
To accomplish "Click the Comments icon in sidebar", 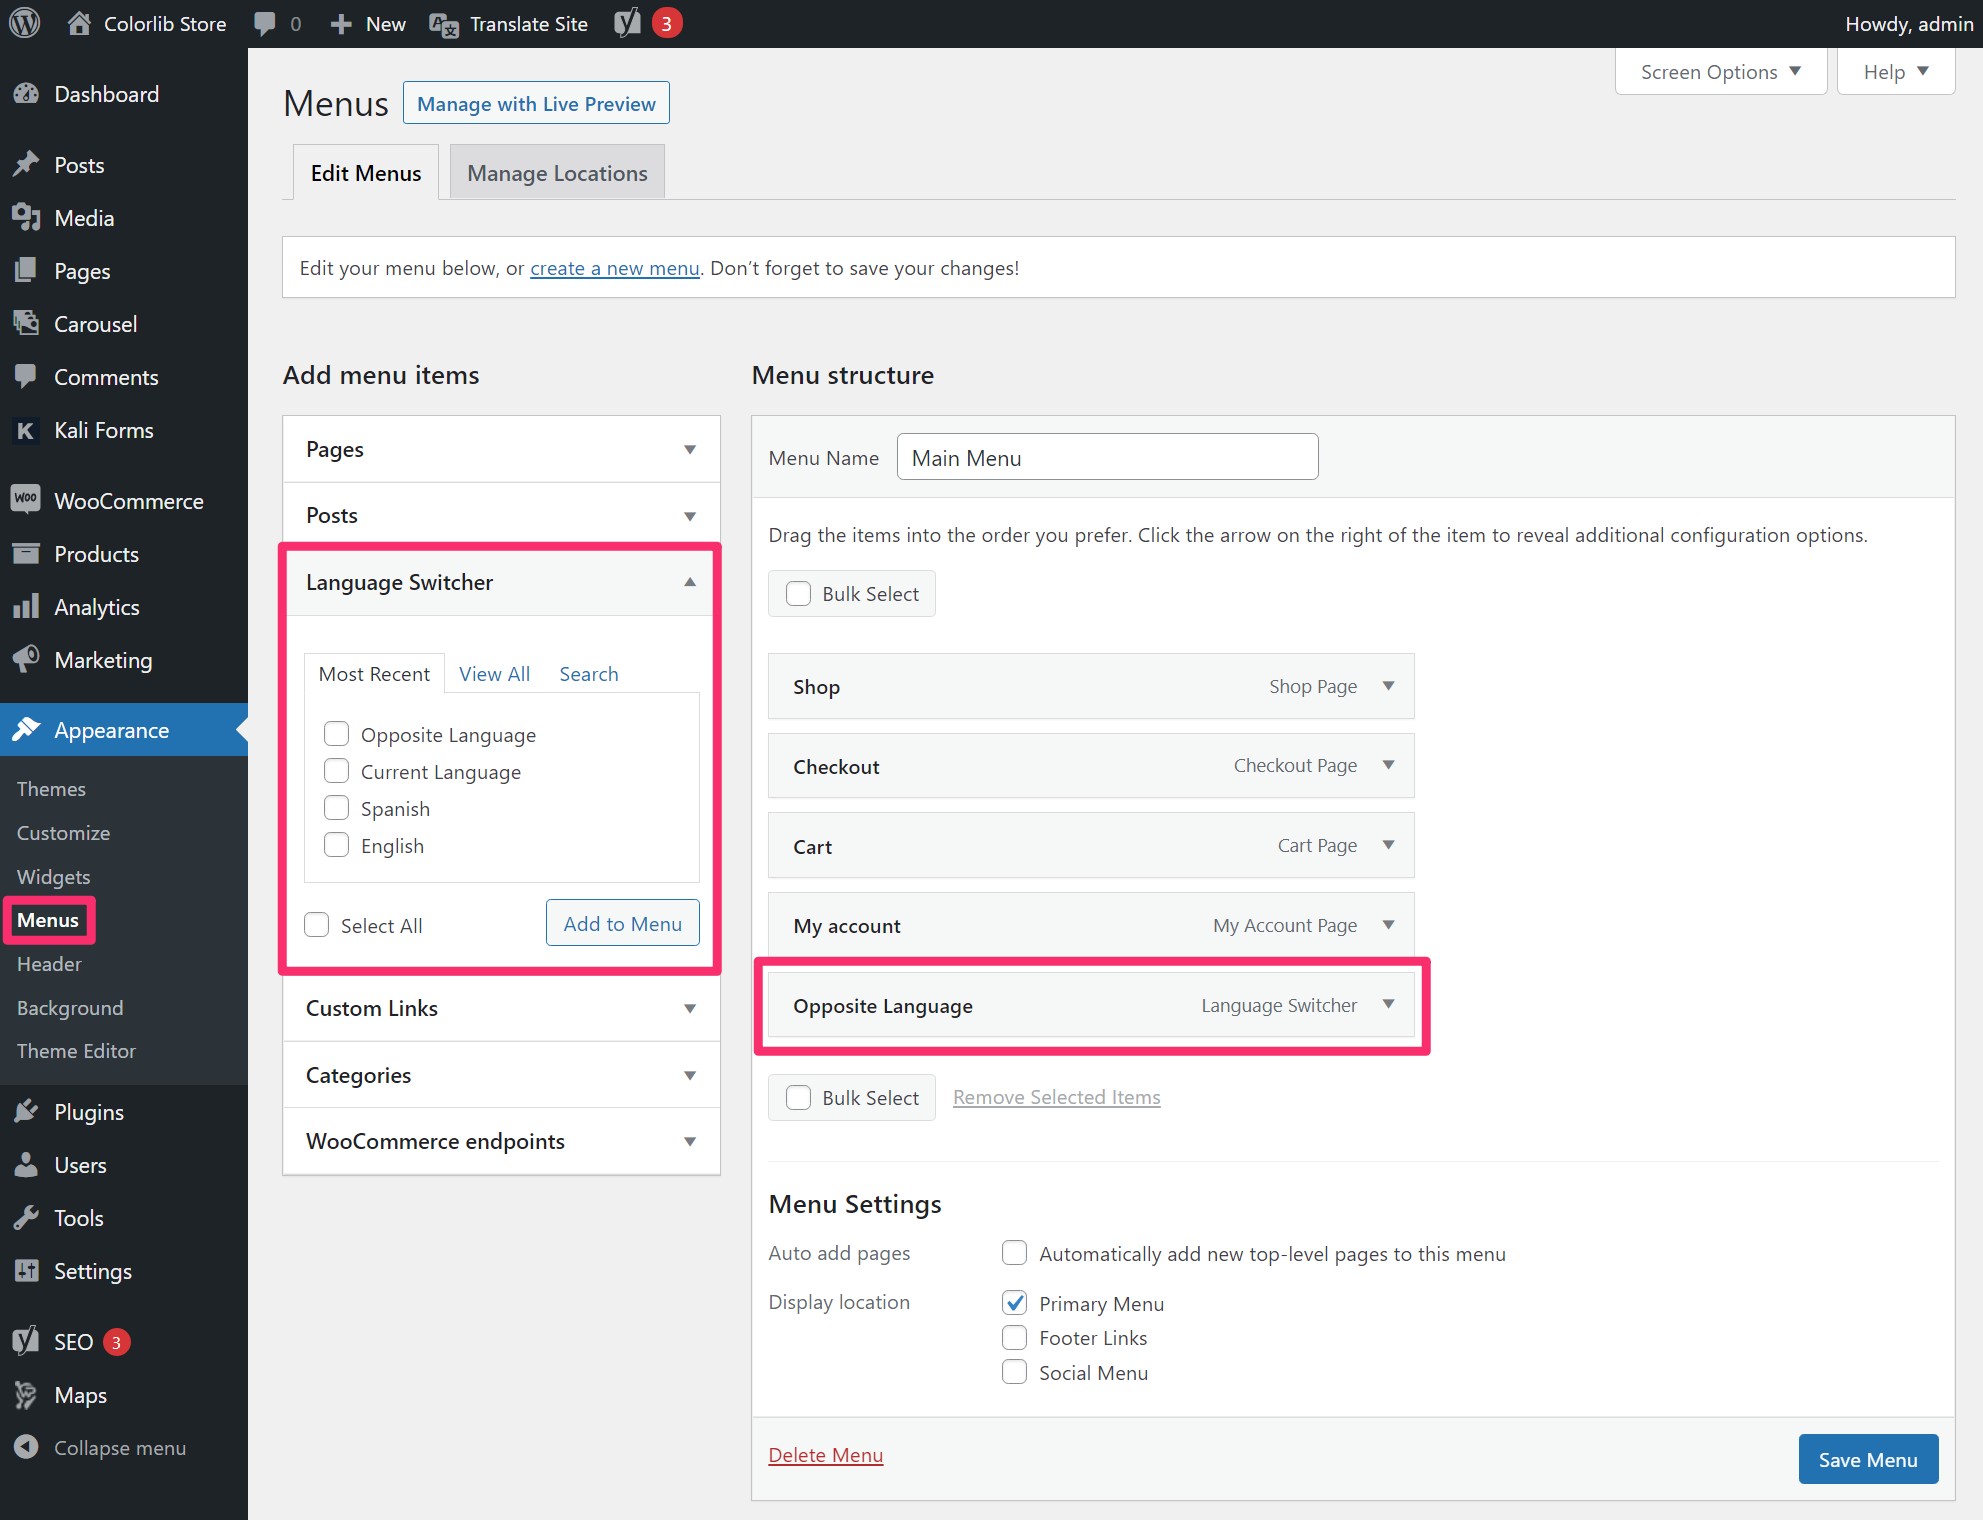I will [26, 377].
